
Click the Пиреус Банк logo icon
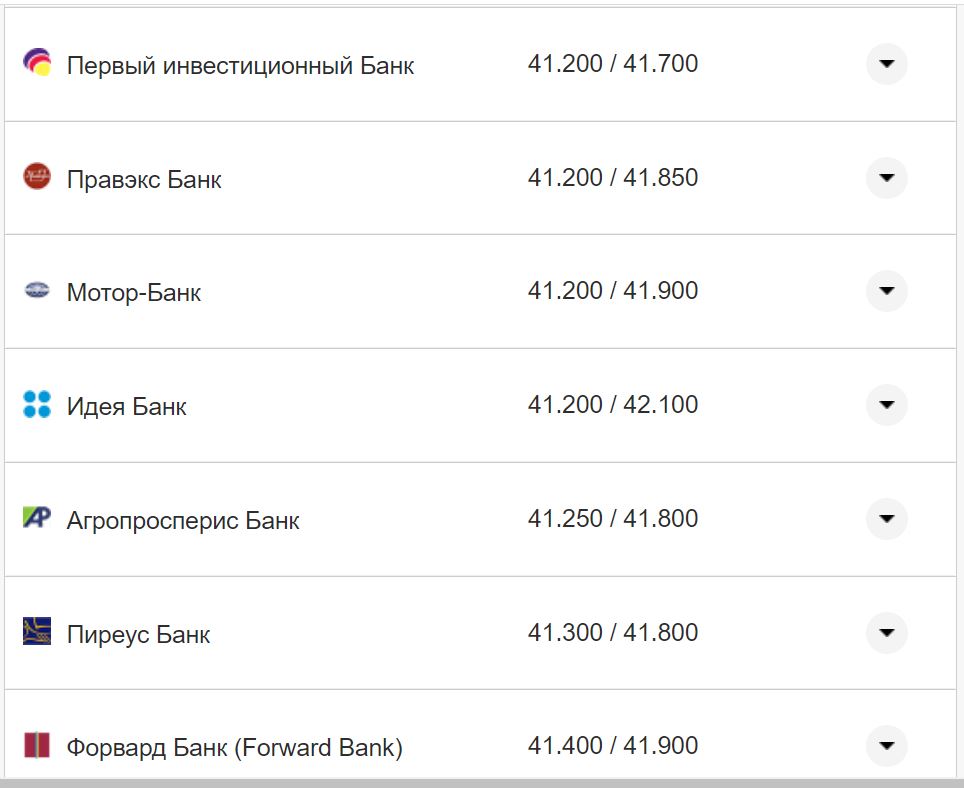[x=37, y=632]
